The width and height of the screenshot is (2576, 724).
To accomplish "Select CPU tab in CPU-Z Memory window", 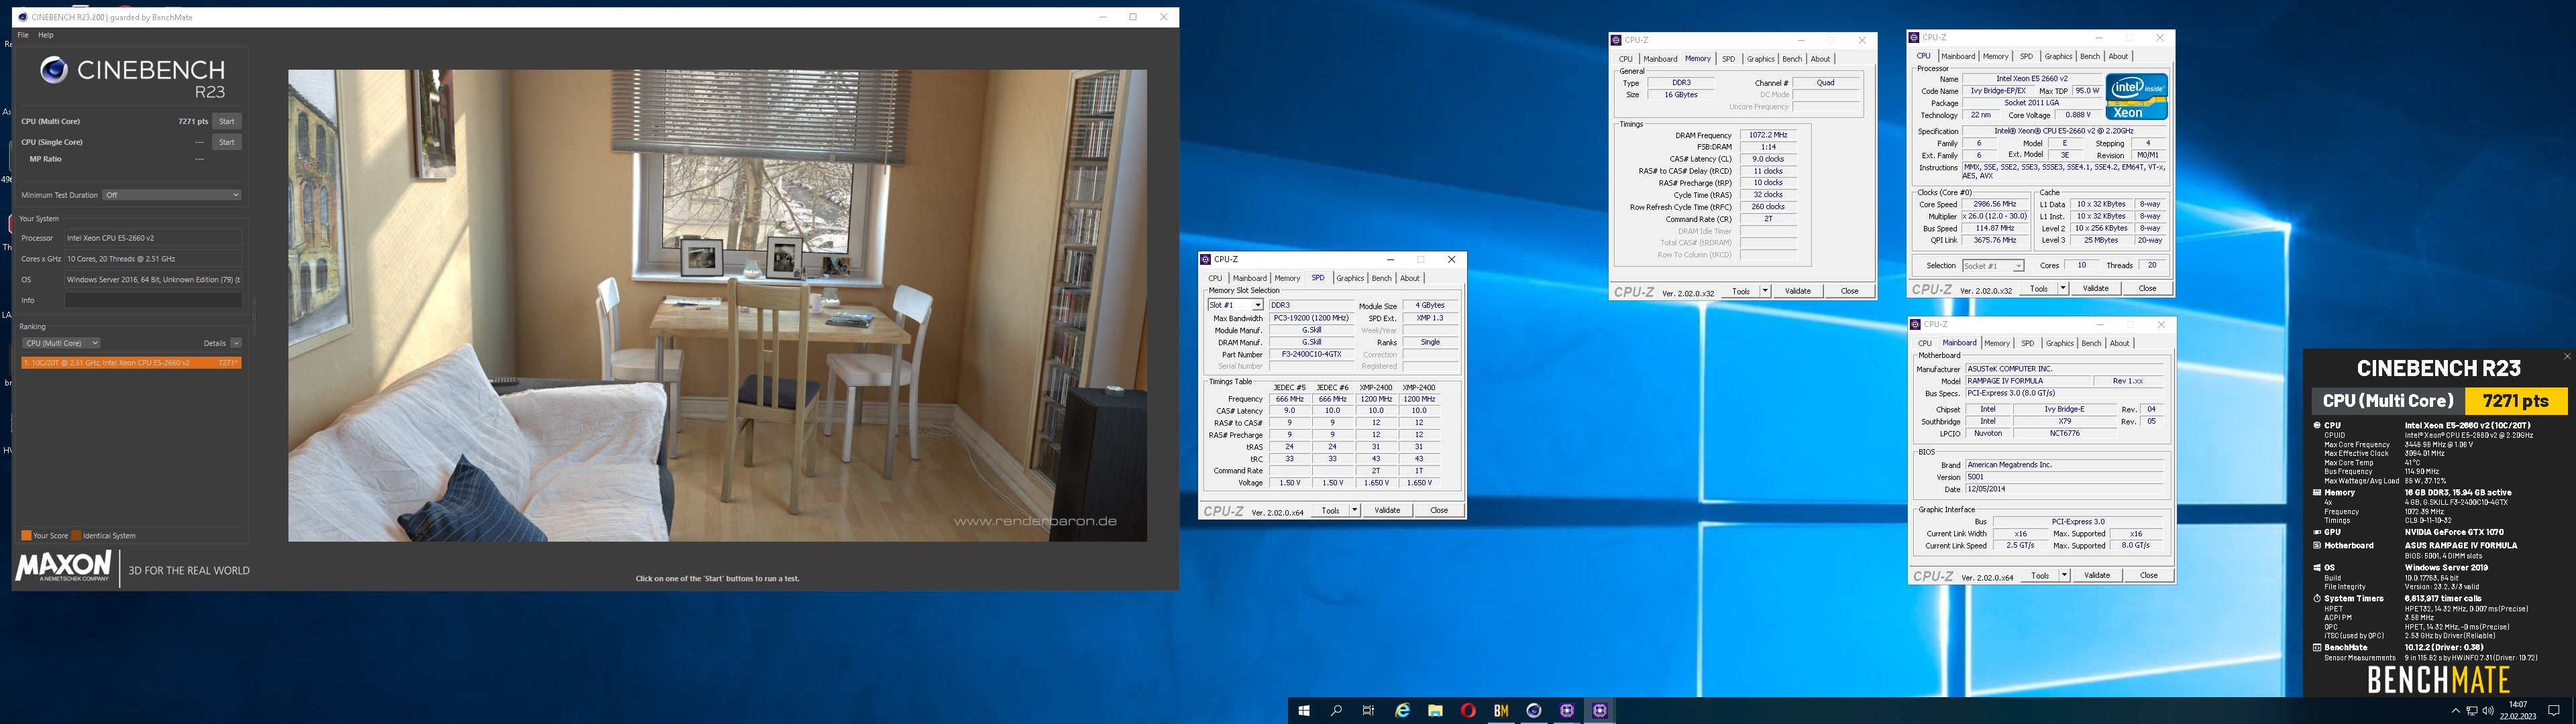I will pyautogui.click(x=1626, y=59).
